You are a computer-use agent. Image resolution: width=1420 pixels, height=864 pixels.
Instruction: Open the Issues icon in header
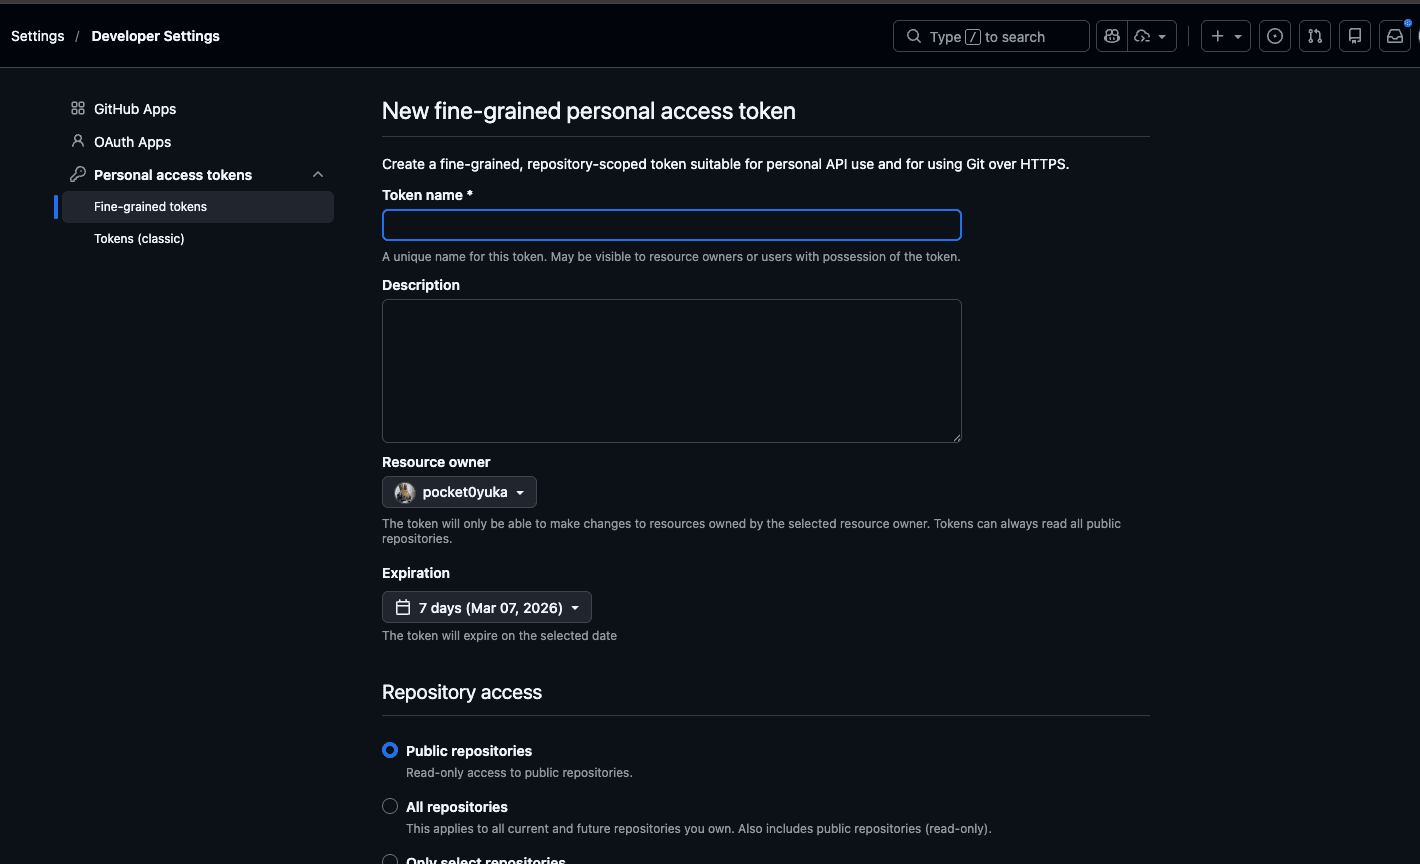coord(1275,36)
